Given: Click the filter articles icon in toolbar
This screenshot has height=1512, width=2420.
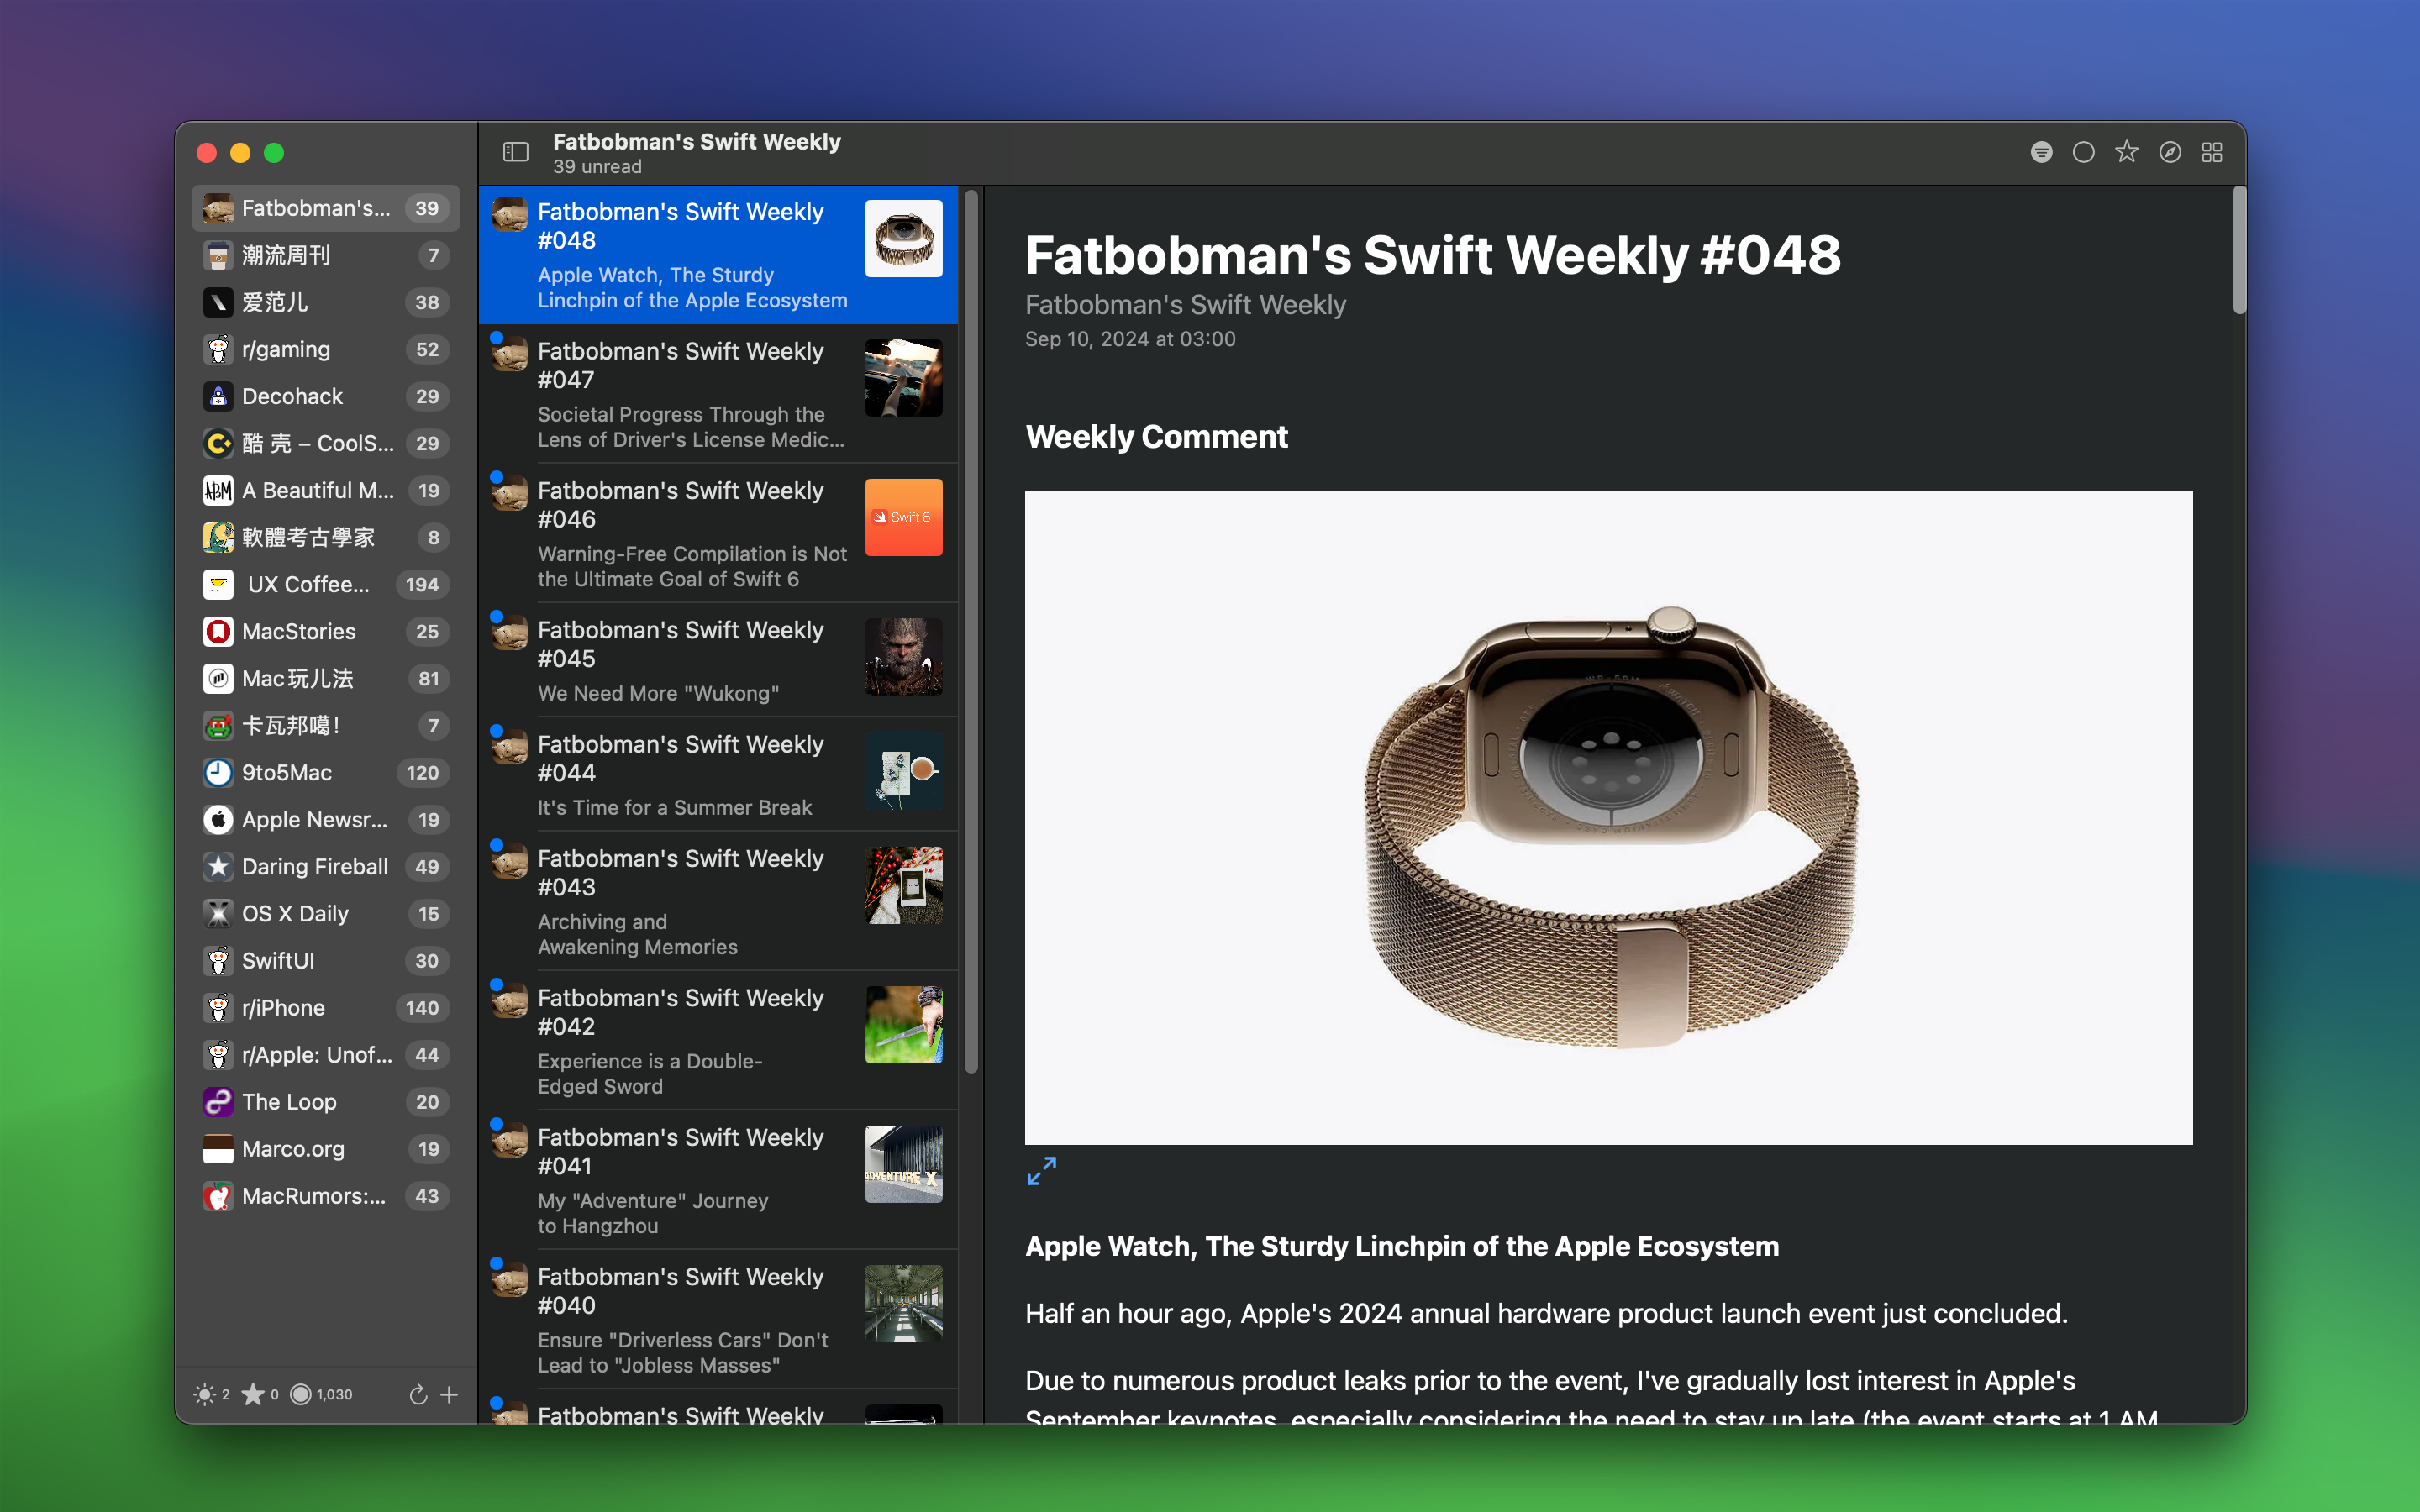Looking at the screenshot, I should tap(2041, 152).
